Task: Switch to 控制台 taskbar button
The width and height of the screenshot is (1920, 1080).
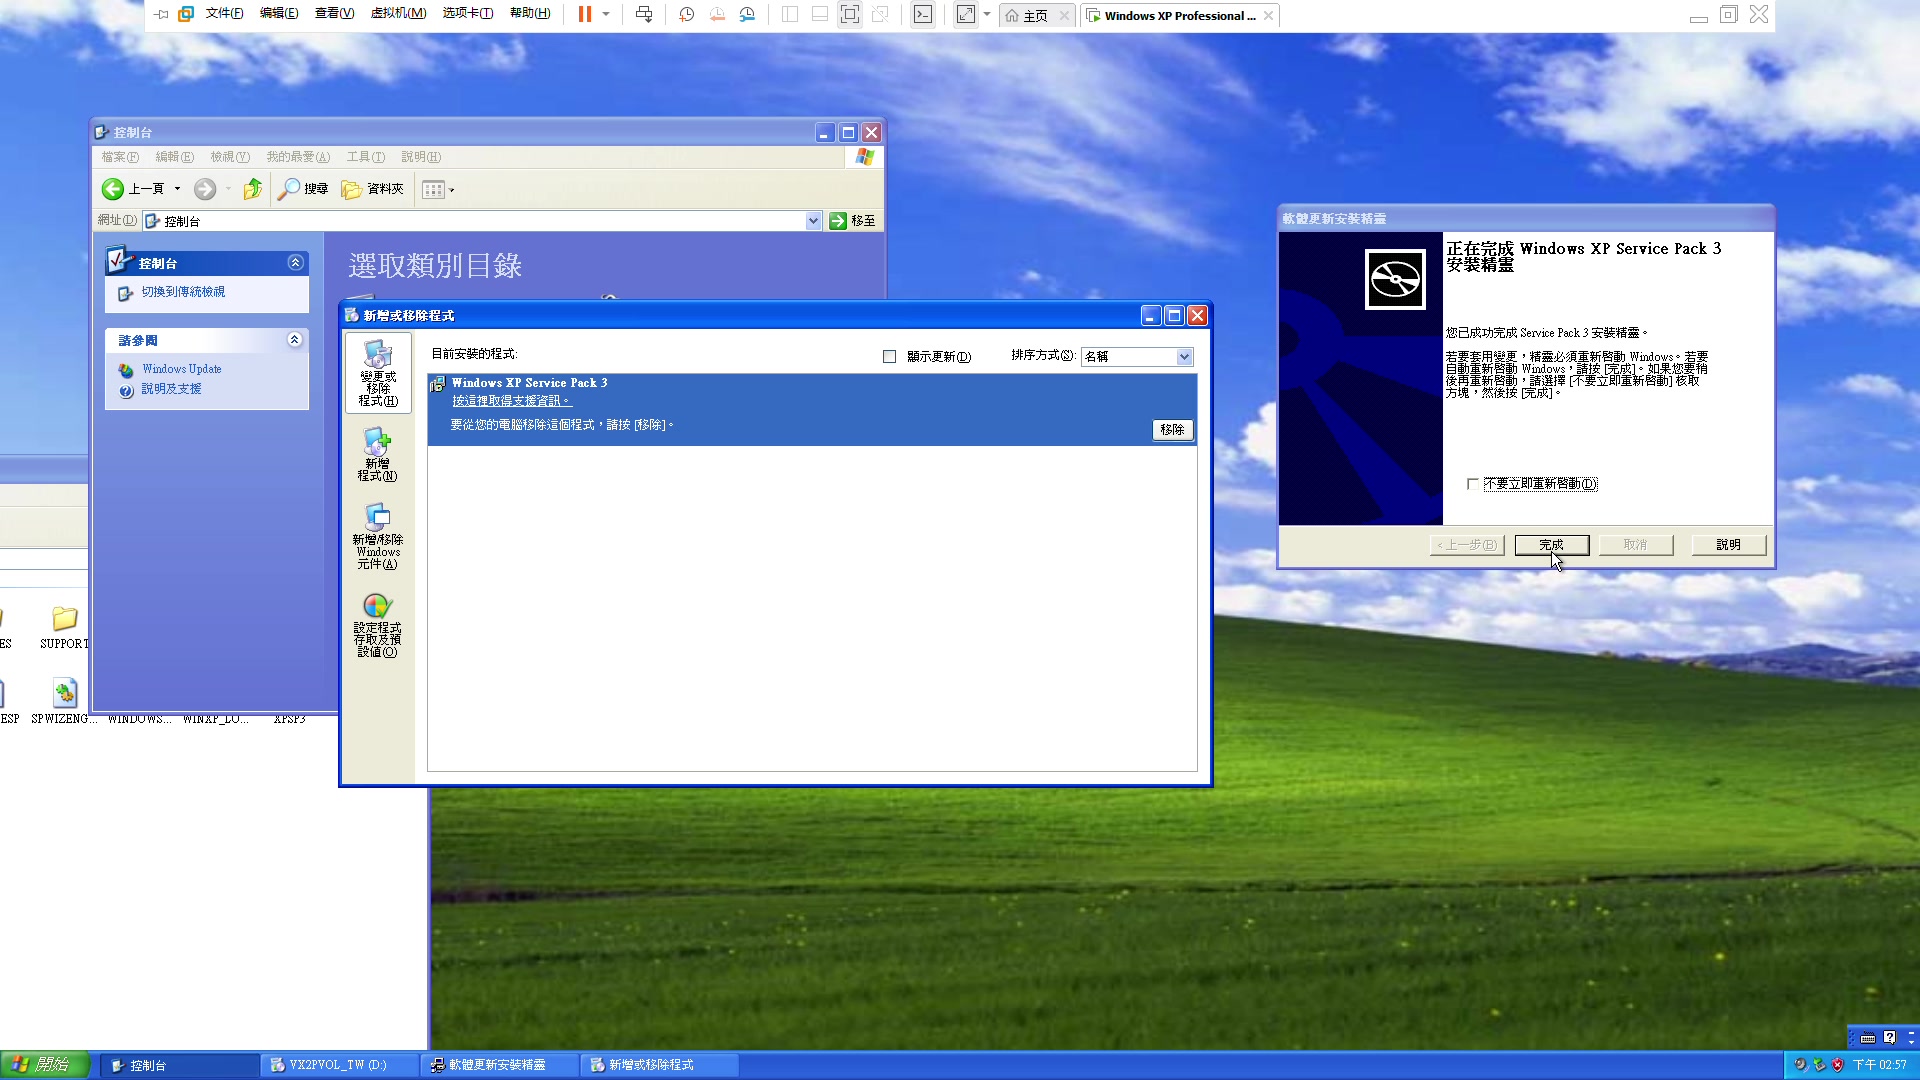Action: (x=180, y=1065)
